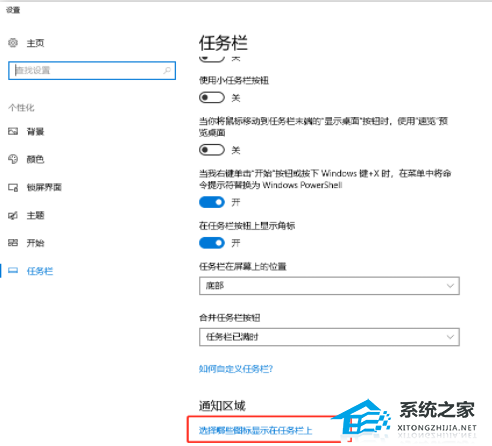Viewport: 492px width, 446px height.
Task: Click into the find a setting search box
Action: pyautogui.click(x=92, y=70)
